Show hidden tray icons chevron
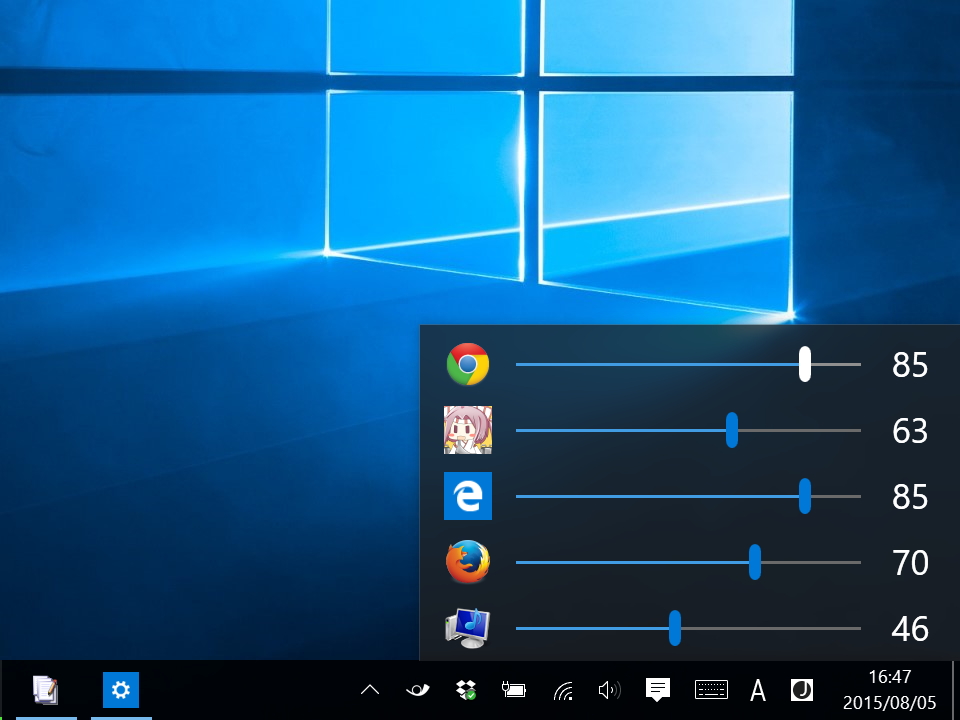960x720 pixels. click(370, 690)
